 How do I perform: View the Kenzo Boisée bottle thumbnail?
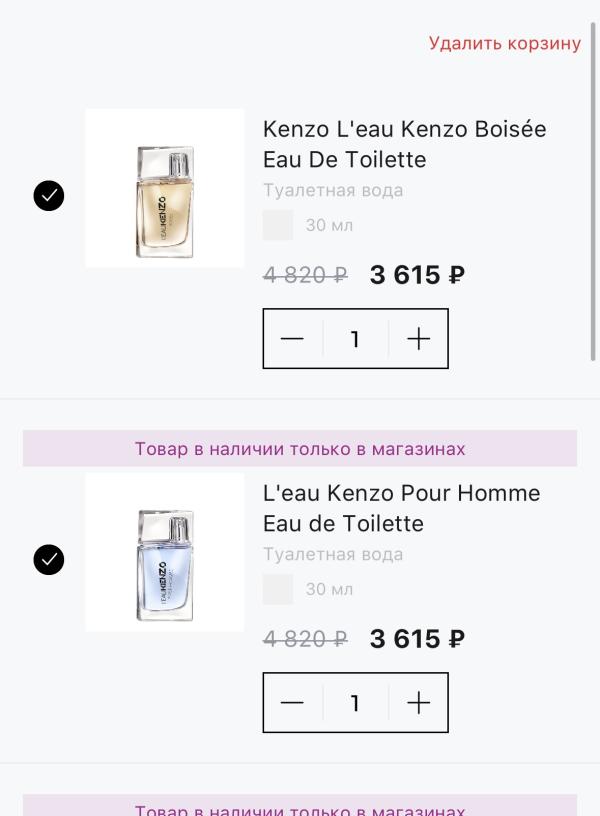coord(165,188)
